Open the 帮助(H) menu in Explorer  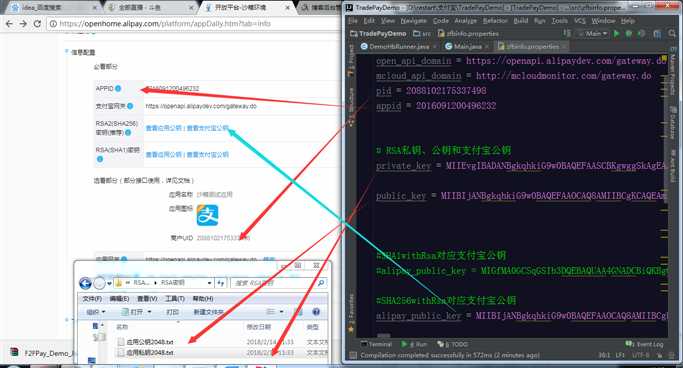203,299
